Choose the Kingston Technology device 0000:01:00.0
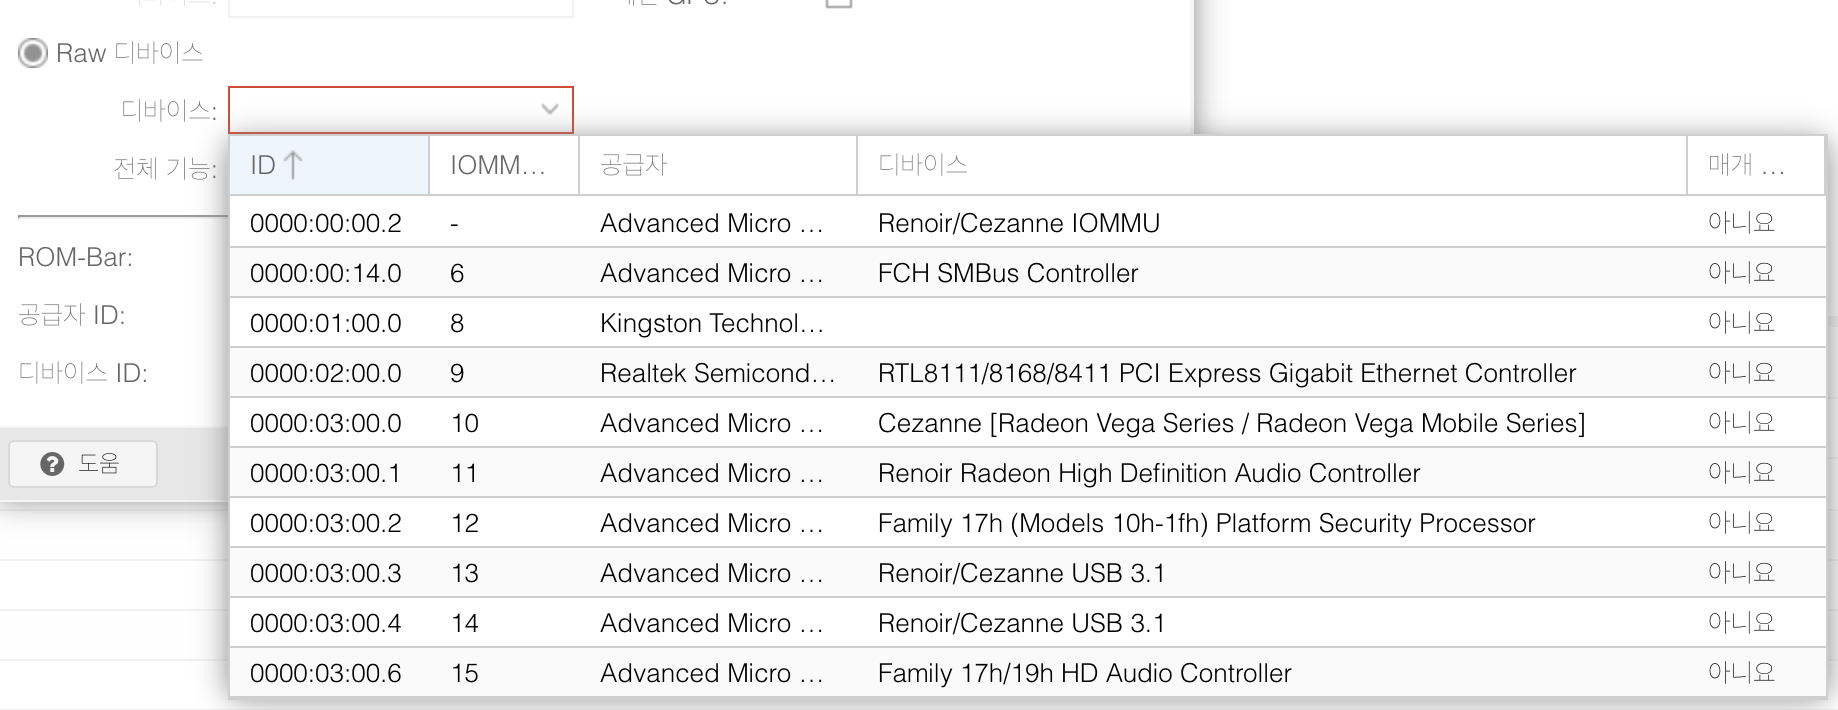 [x=1027, y=322]
